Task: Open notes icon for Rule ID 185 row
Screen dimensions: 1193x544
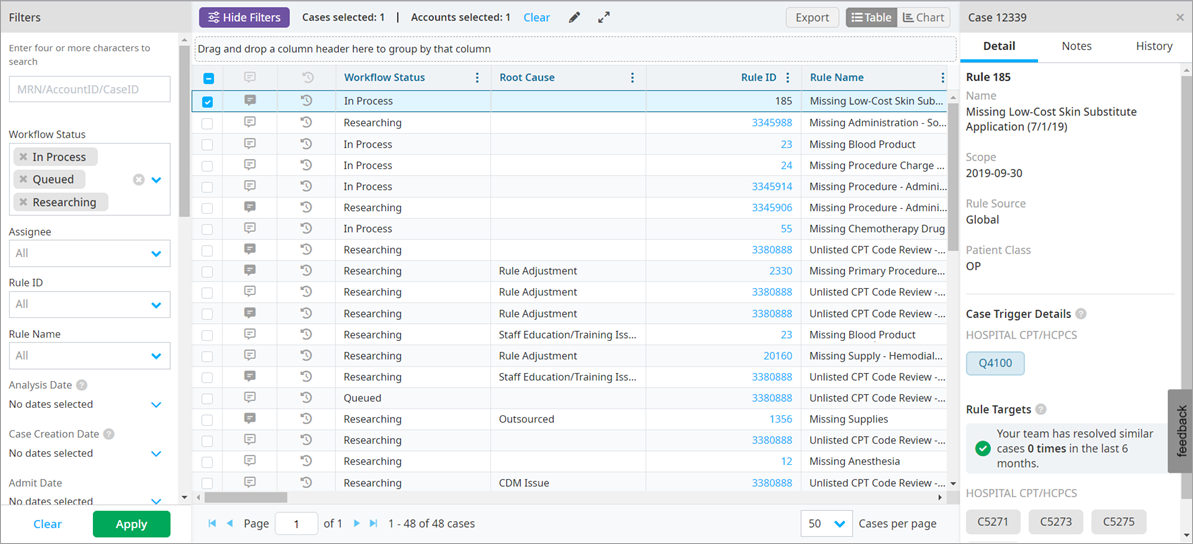Action: pyautogui.click(x=250, y=100)
